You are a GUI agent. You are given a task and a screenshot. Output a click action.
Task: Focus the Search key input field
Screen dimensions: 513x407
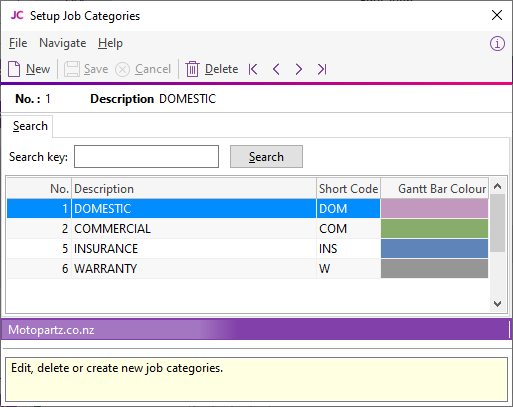146,156
